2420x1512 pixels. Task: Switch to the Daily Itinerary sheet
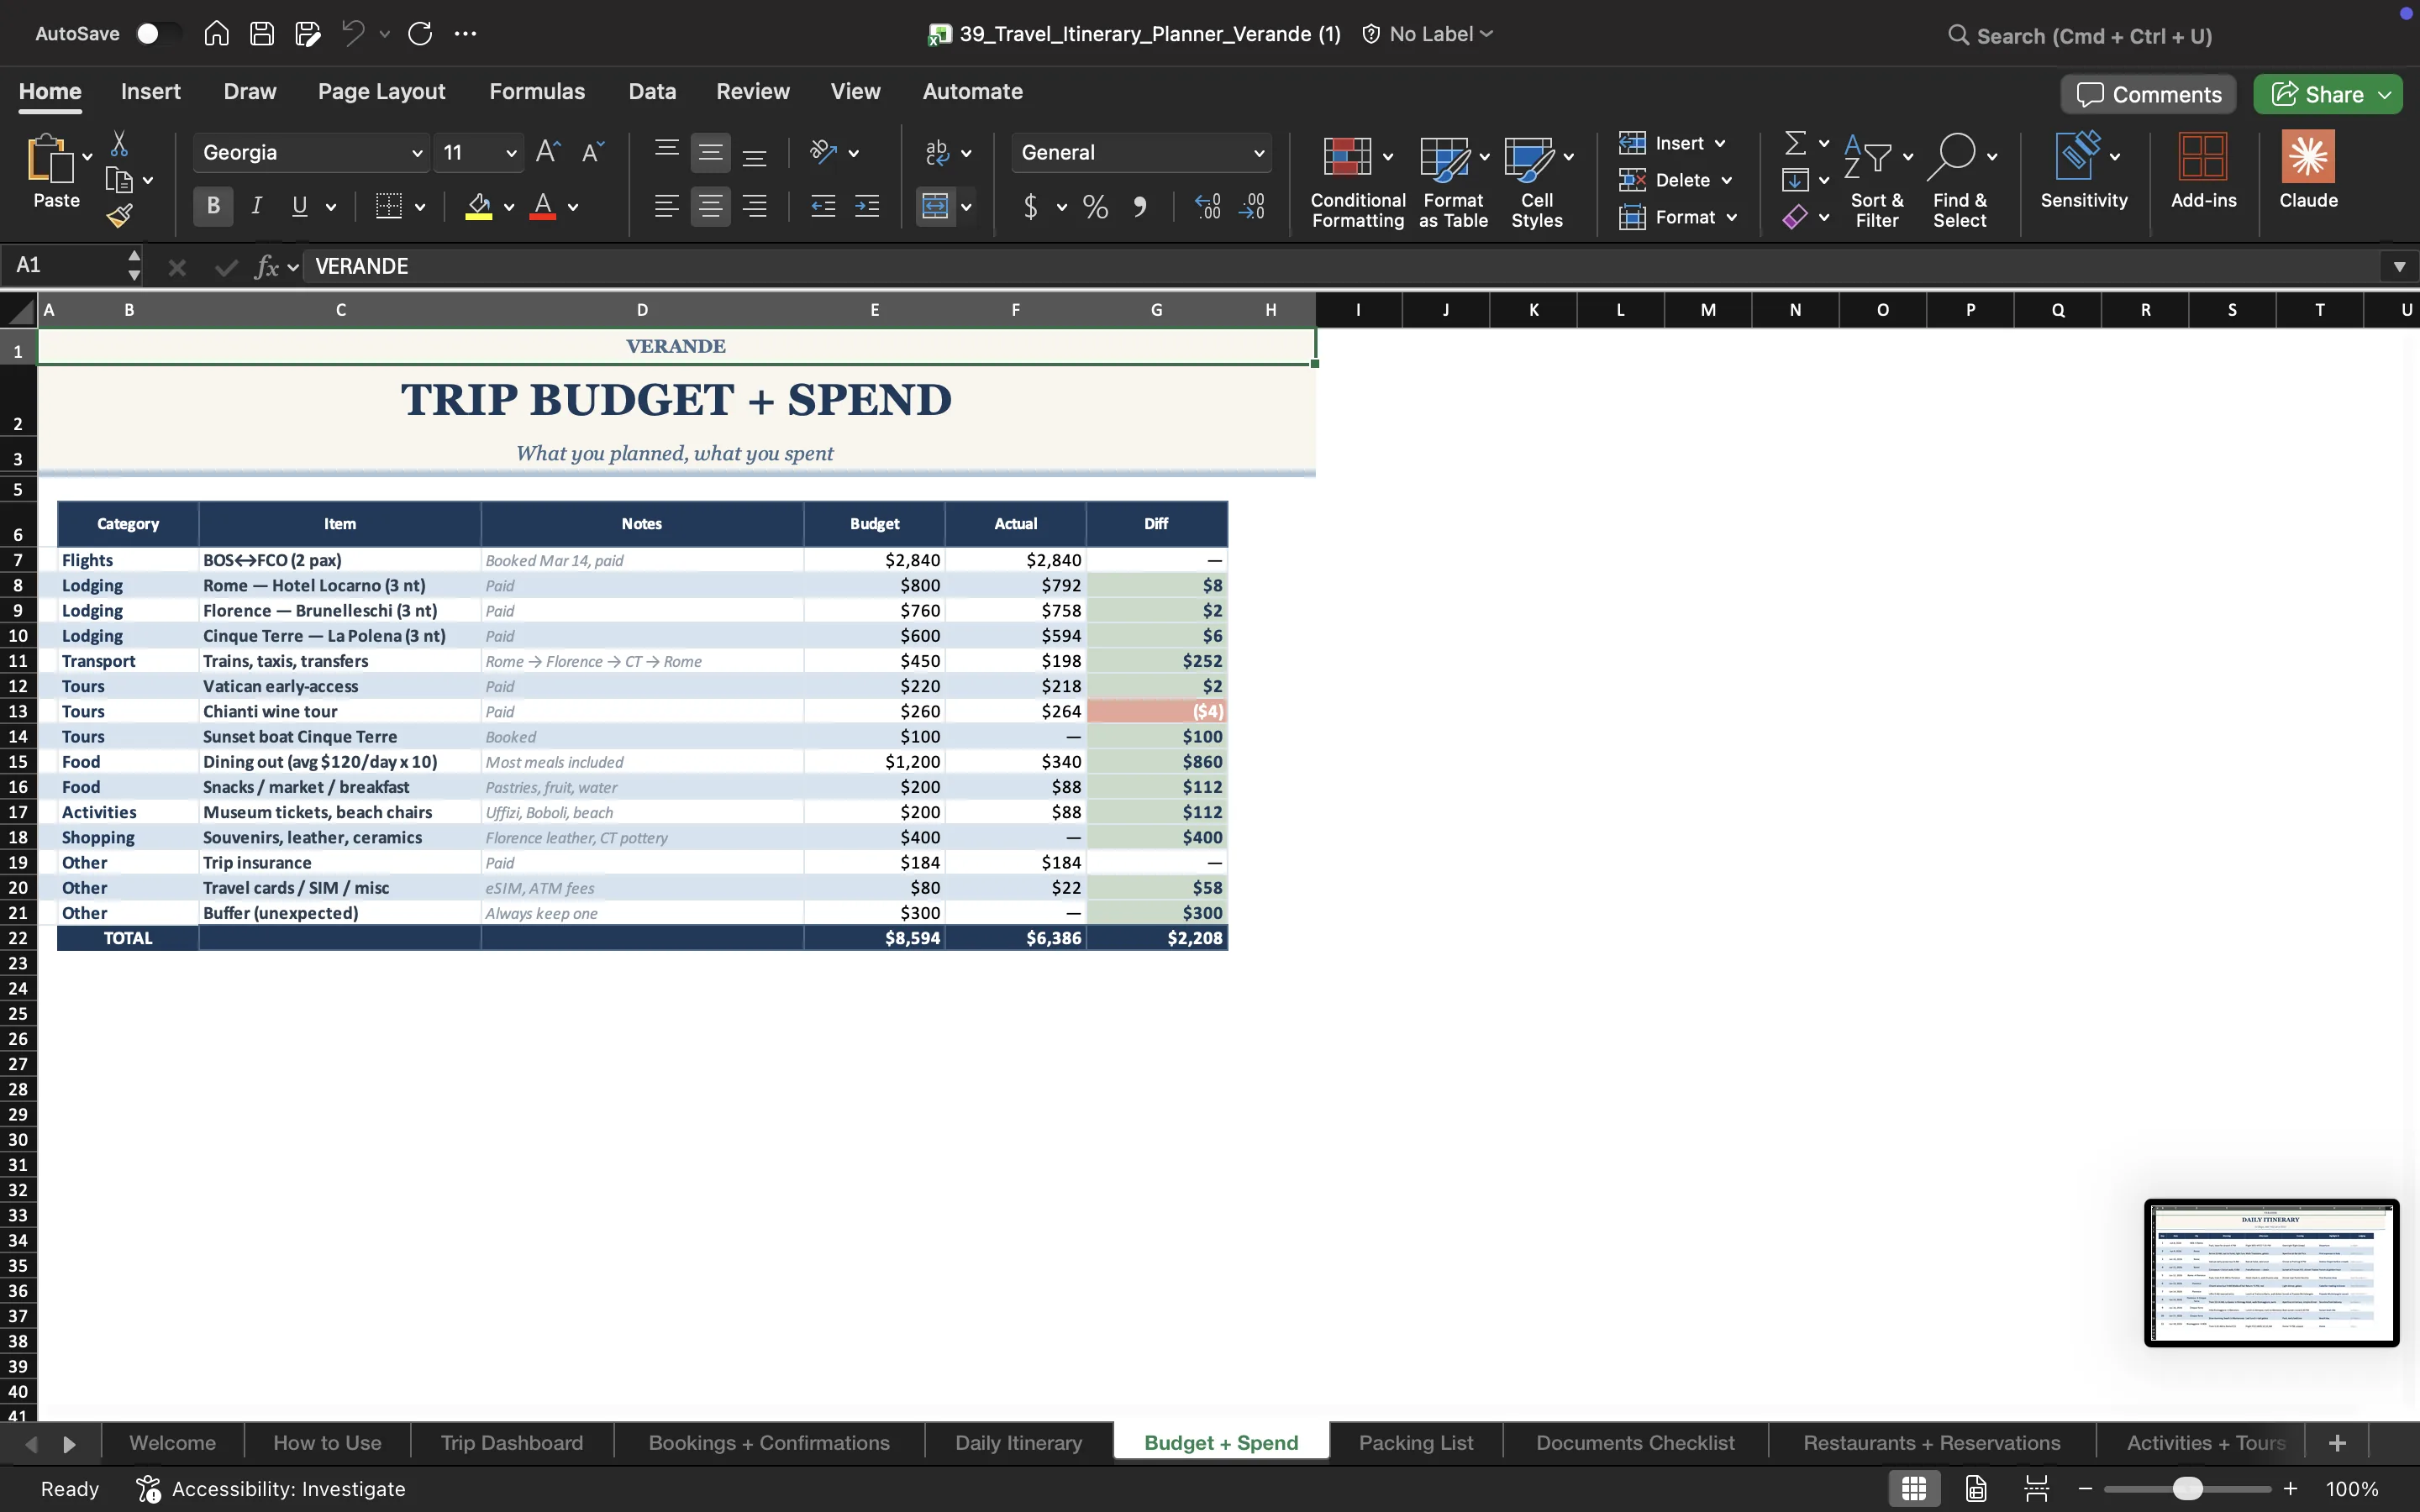[x=1018, y=1443]
